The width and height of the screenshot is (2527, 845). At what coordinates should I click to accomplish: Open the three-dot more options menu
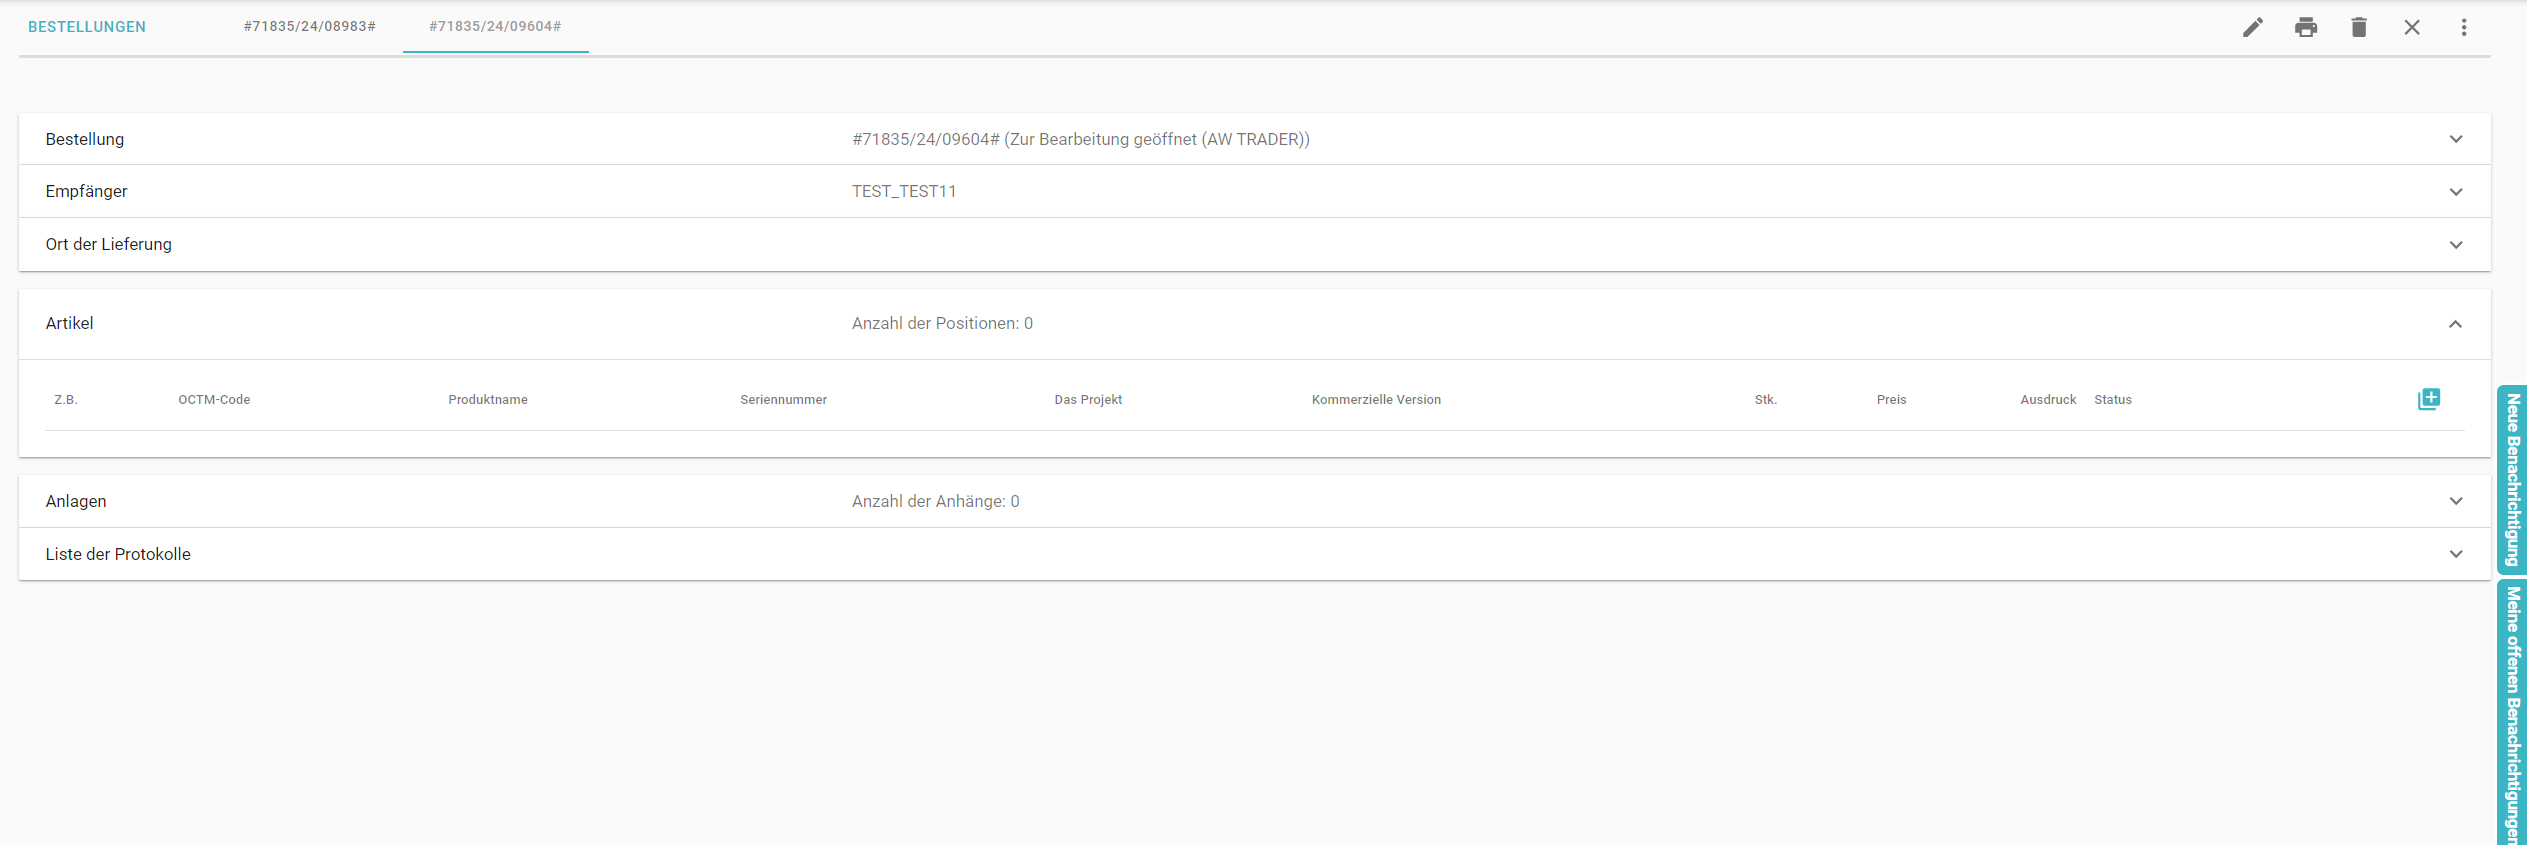[2463, 27]
